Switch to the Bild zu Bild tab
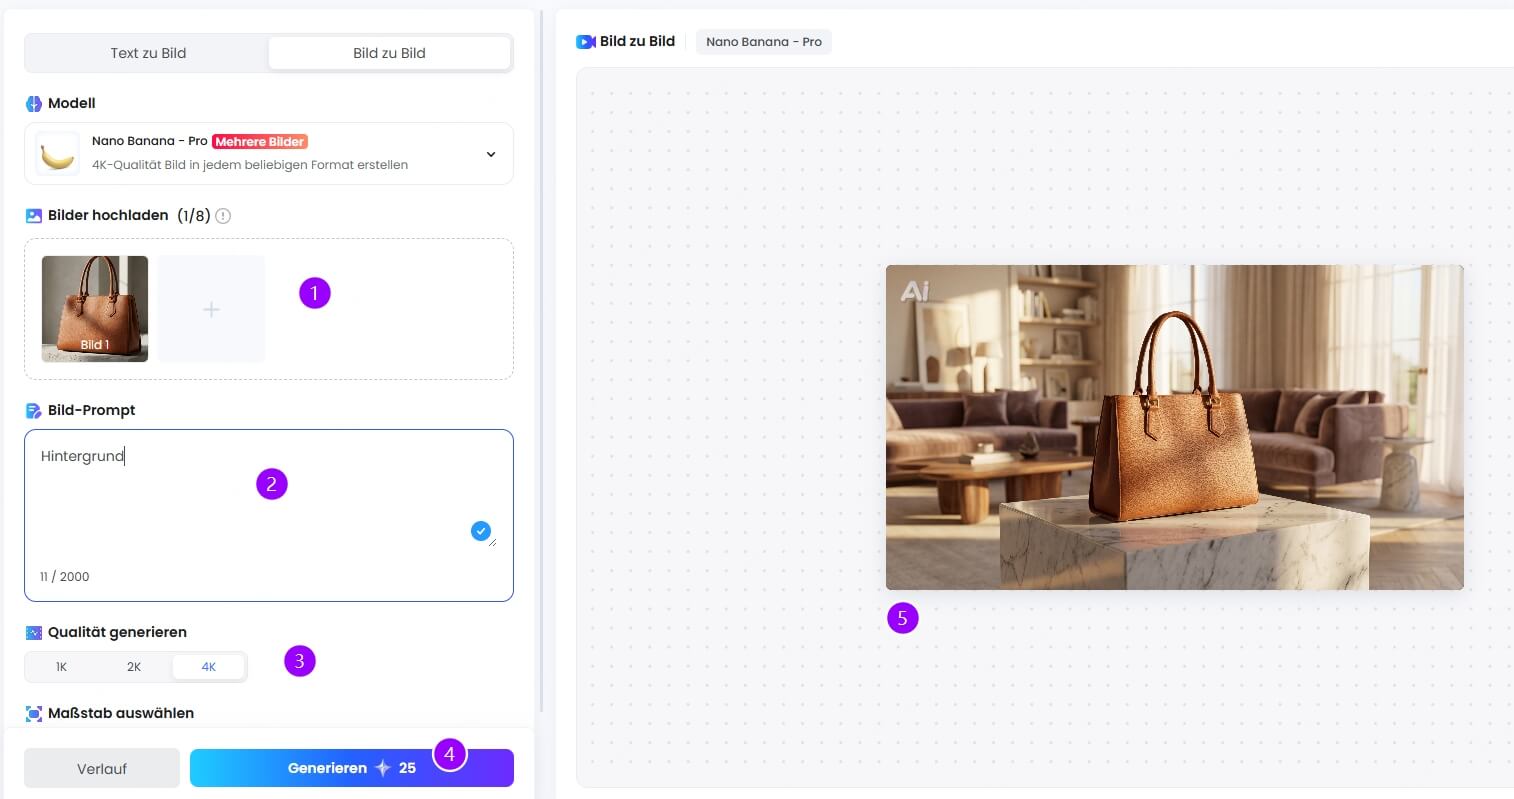The width and height of the screenshot is (1514, 799). pyautogui.click(x=389, y=53)
